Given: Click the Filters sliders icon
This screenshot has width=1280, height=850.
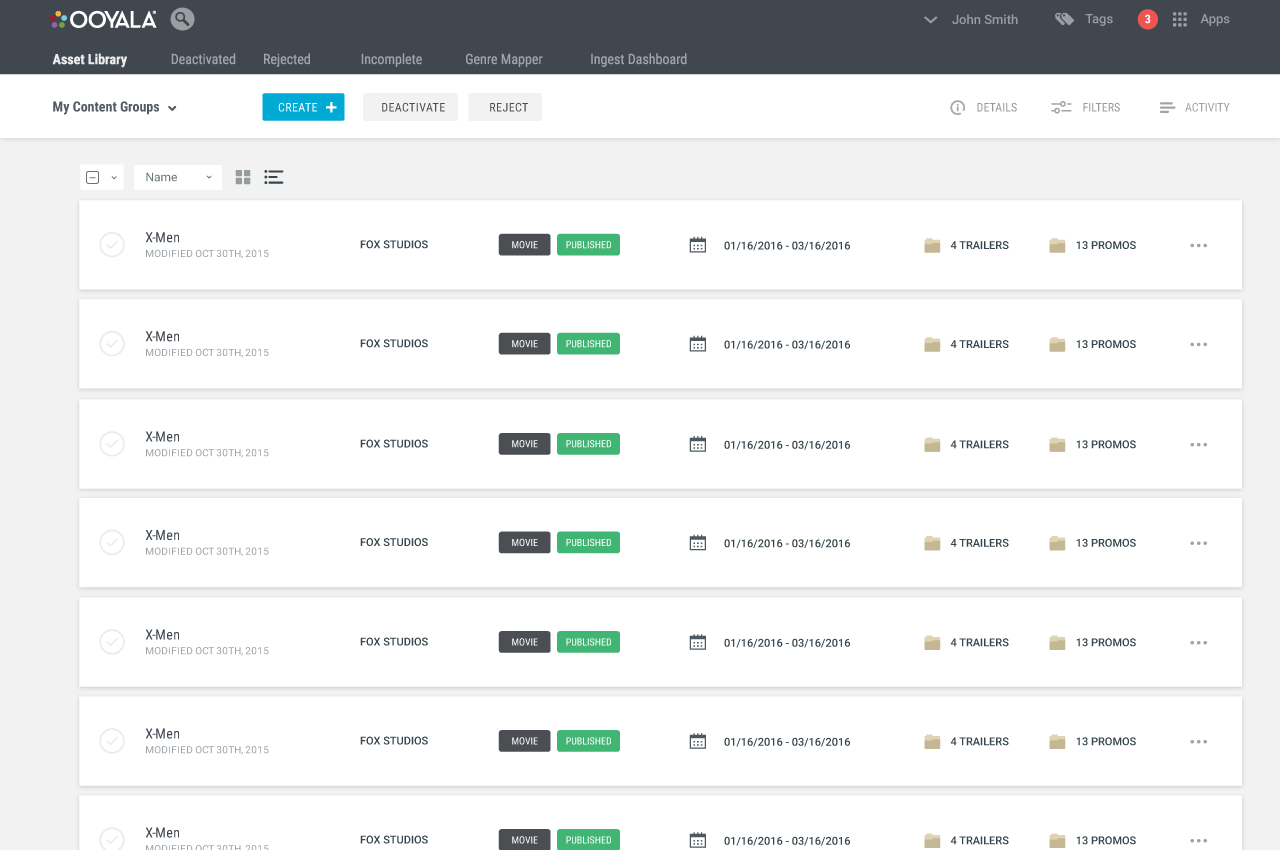Looking at the screenshot, I should [x=1061, y=107].
